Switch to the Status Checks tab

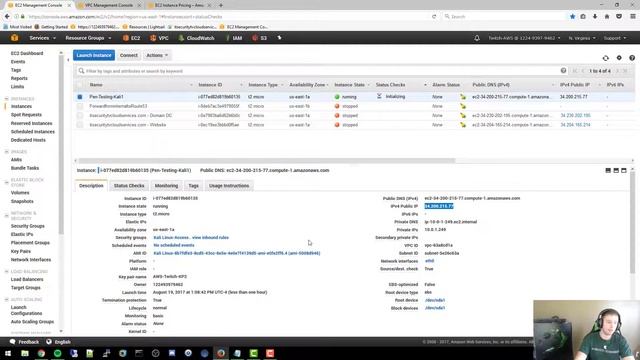point(129,186)
